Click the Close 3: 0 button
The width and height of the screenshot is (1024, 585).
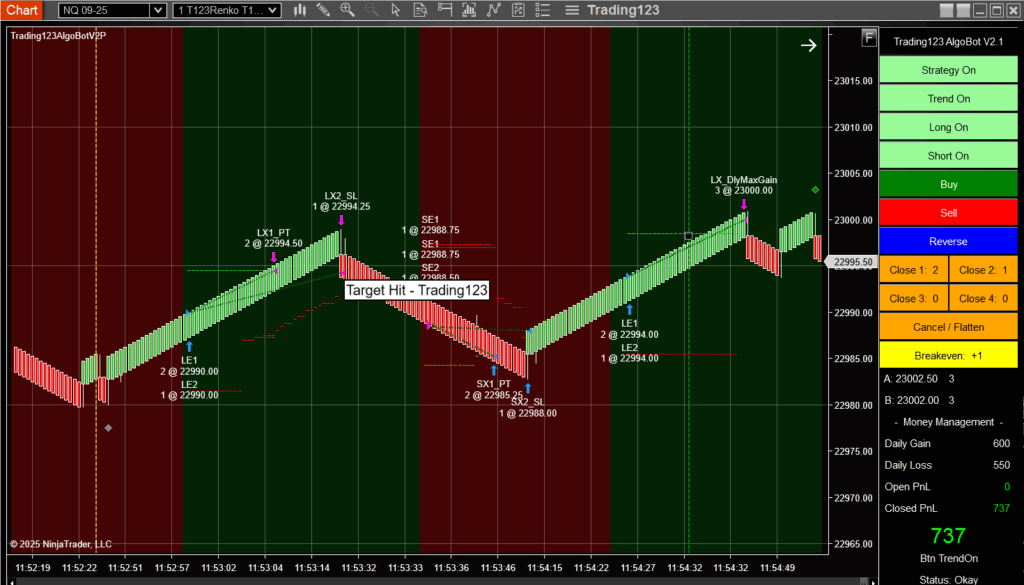(914, 298)
